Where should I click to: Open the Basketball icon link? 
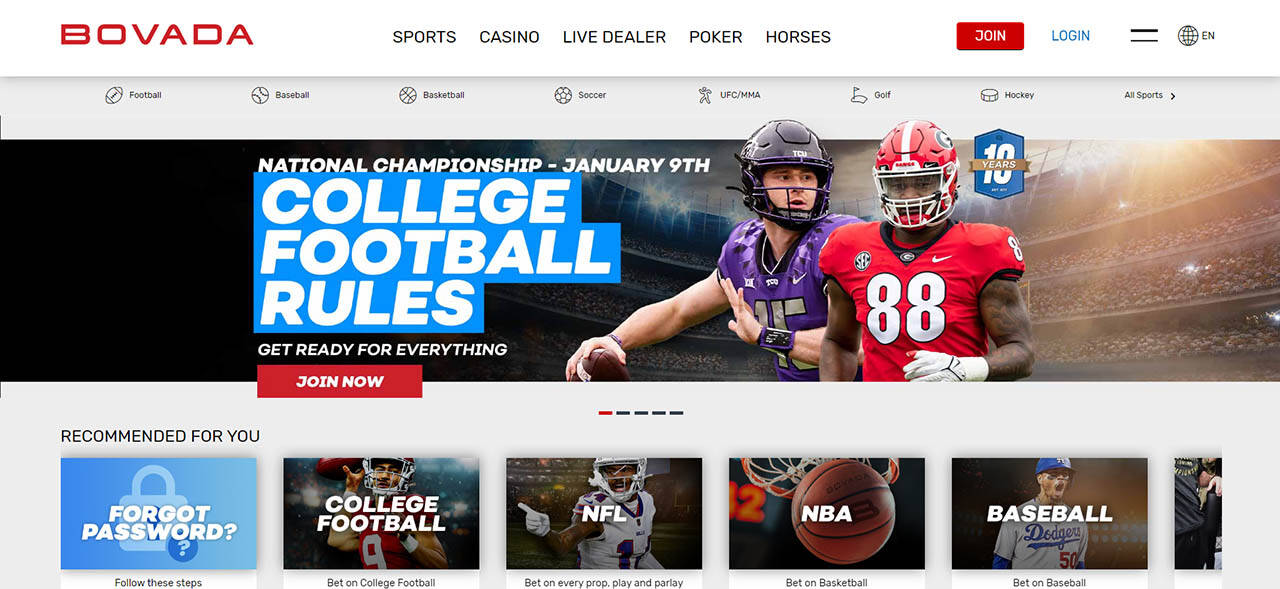[408, 95]
